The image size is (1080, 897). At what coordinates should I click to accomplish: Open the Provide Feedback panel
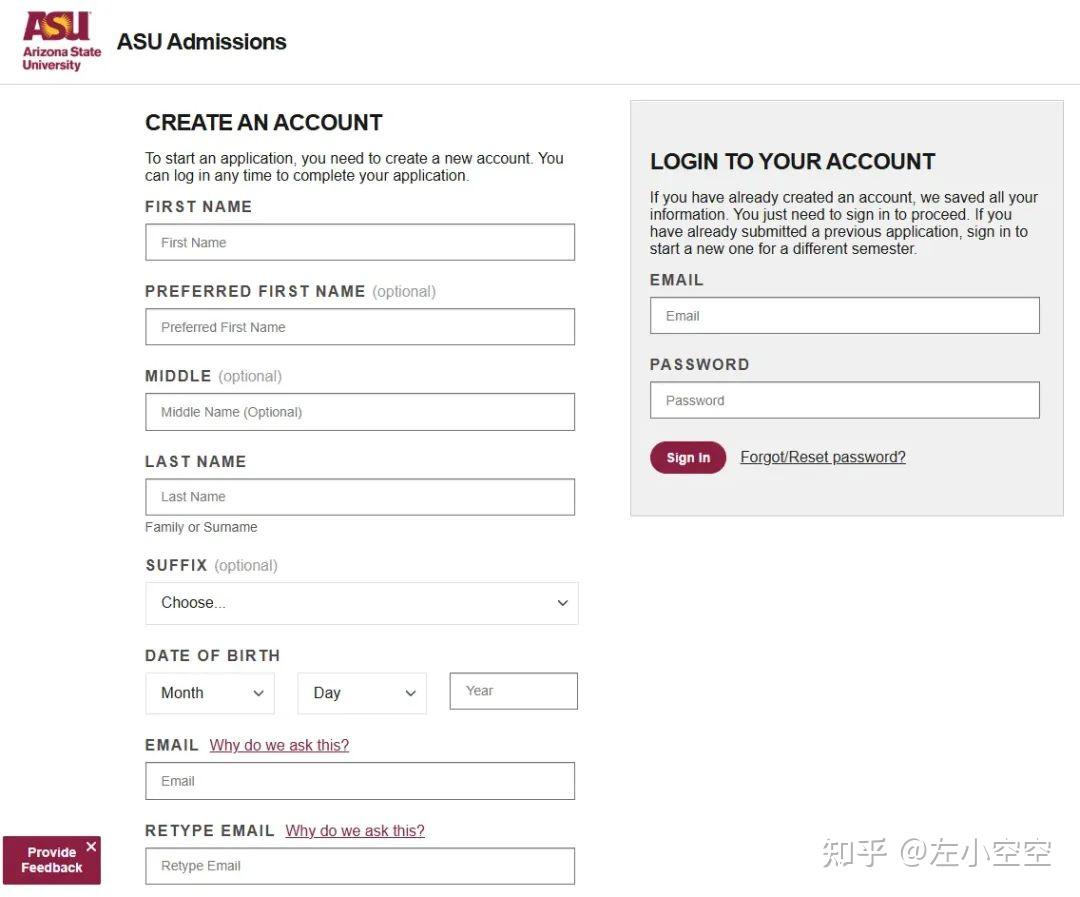click(x=48, y=862)
